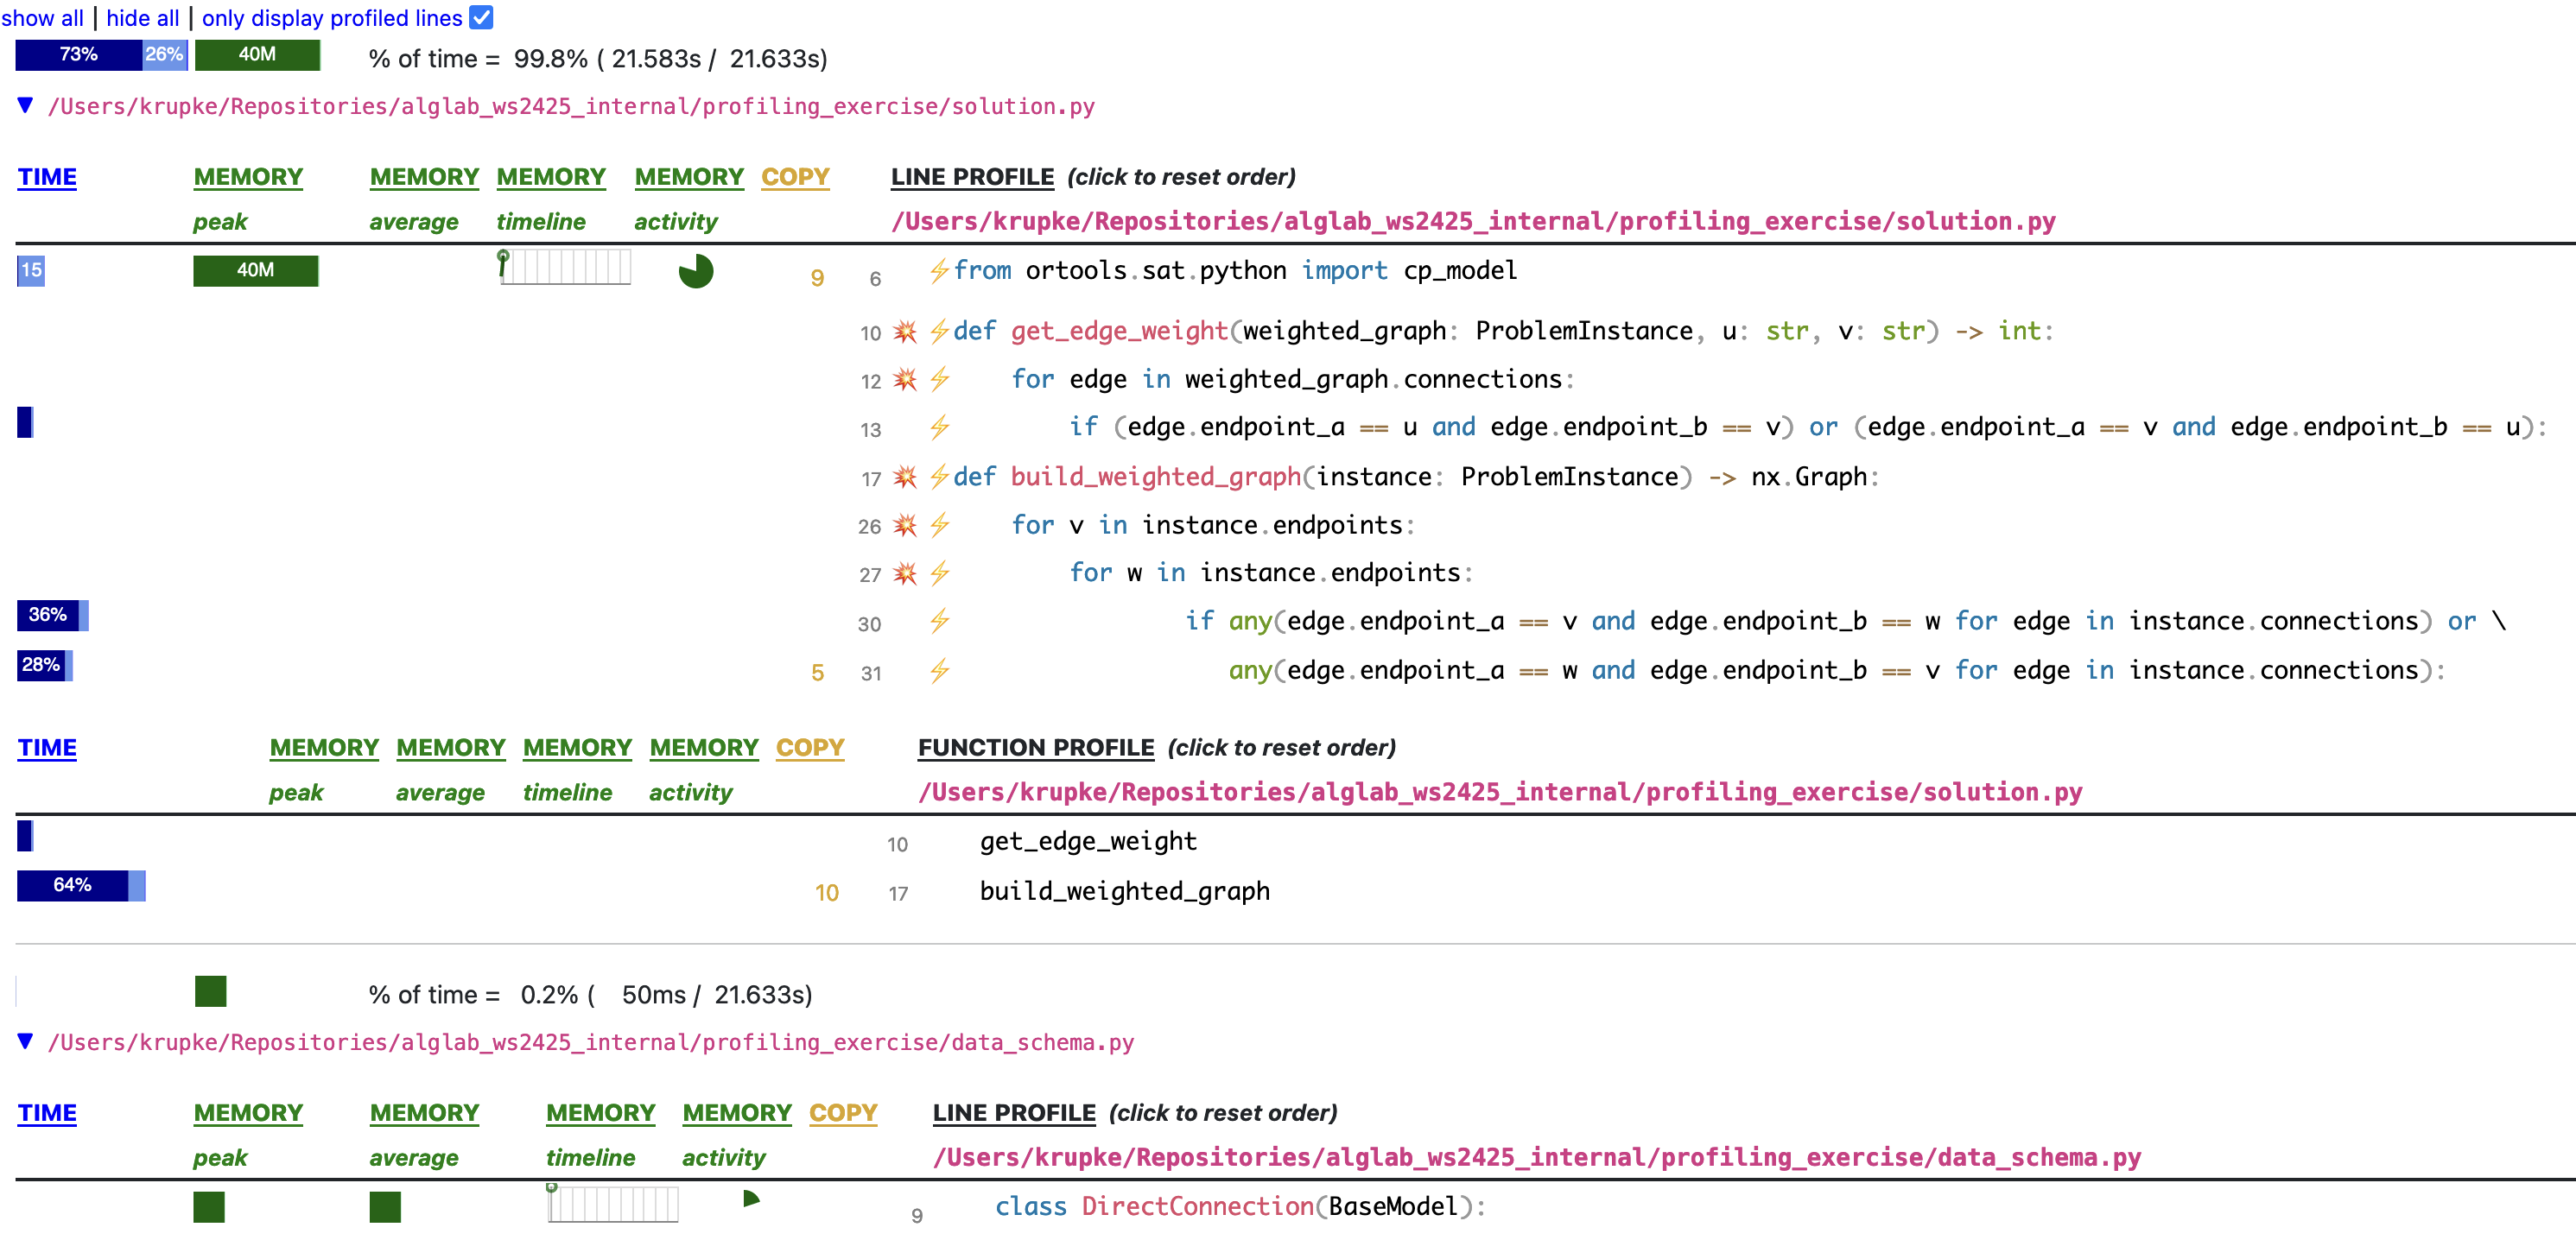The width and height of the screenshot is (2576, 1240).
Task: Click lightning bolt icon on line 13
Action: pos(938,428)
